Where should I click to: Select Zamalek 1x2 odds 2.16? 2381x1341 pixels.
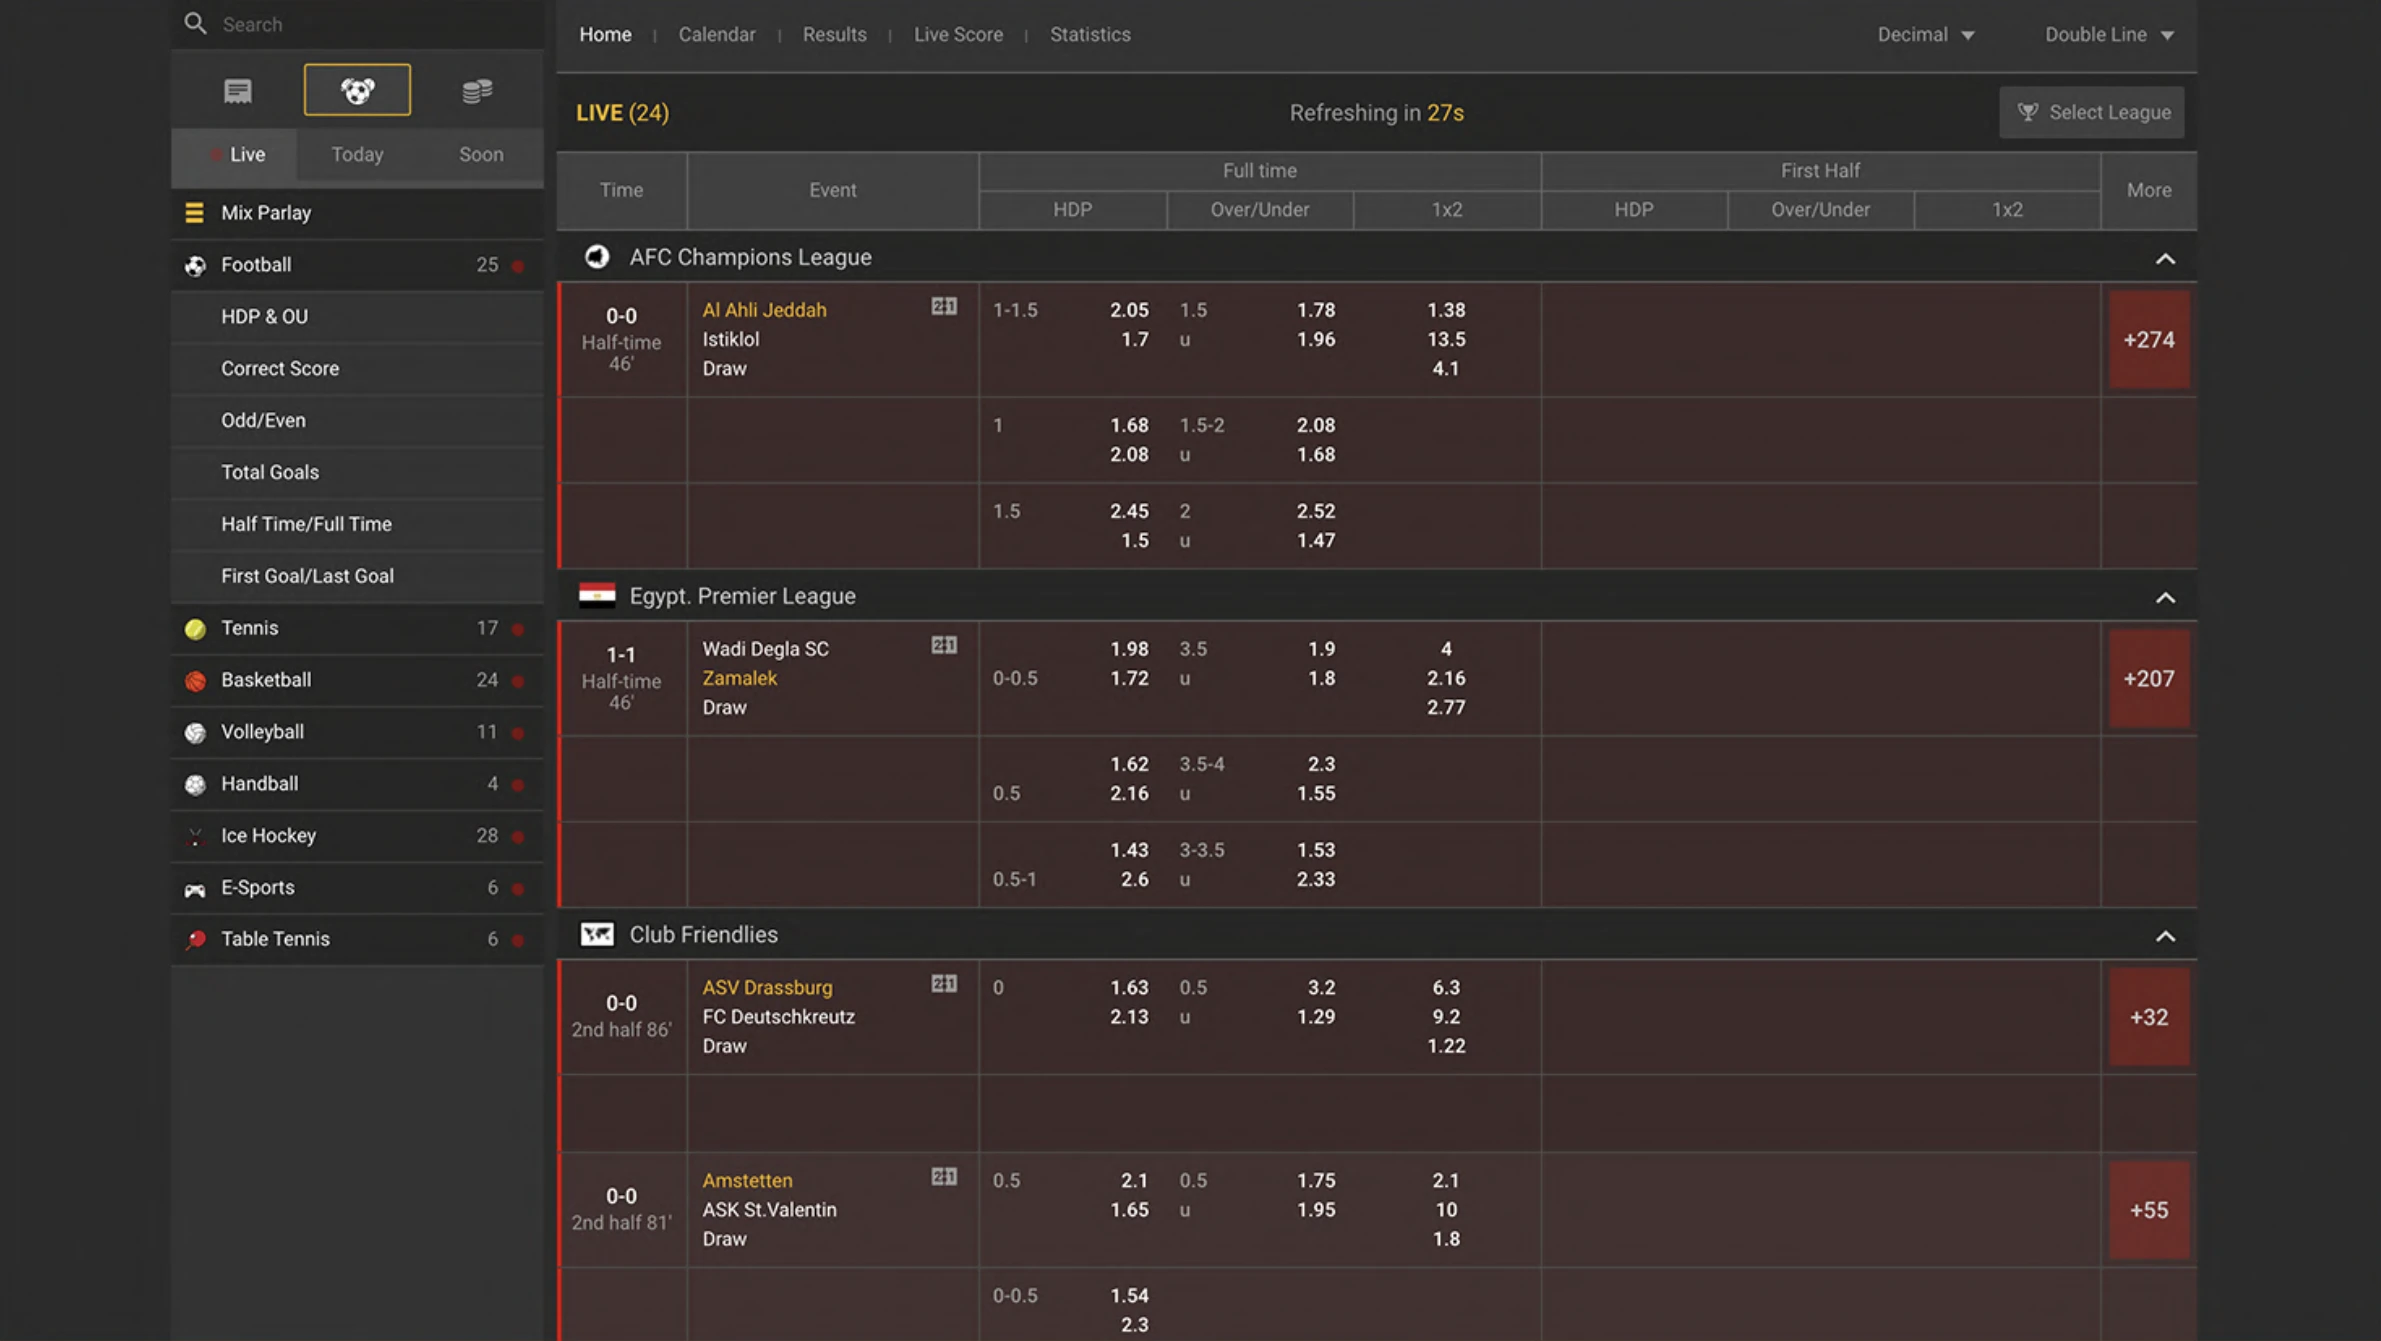point(1446,678)
